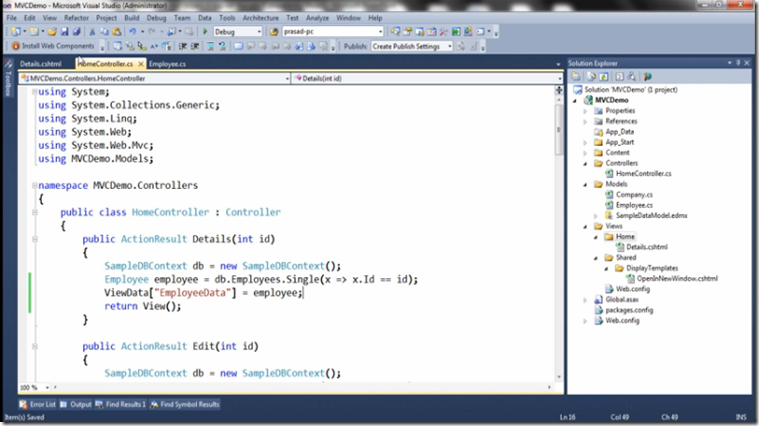Expand the SampleDataModel.edmx node
This screenshot has height=426, width=759.
pyautogui.click(x=595, y=216)
